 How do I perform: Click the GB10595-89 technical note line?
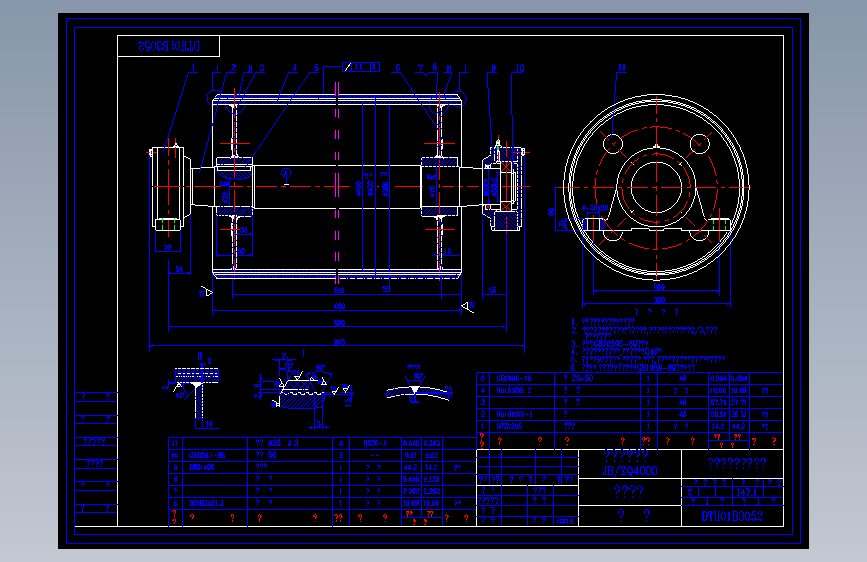609,344
